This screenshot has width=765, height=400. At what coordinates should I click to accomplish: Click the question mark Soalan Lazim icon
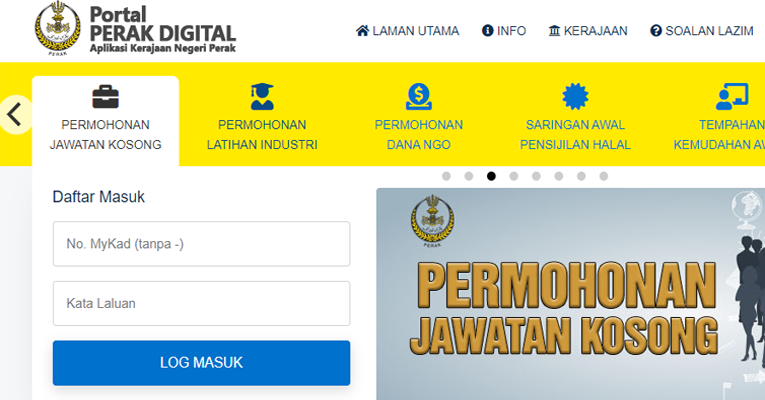[656, 31]
